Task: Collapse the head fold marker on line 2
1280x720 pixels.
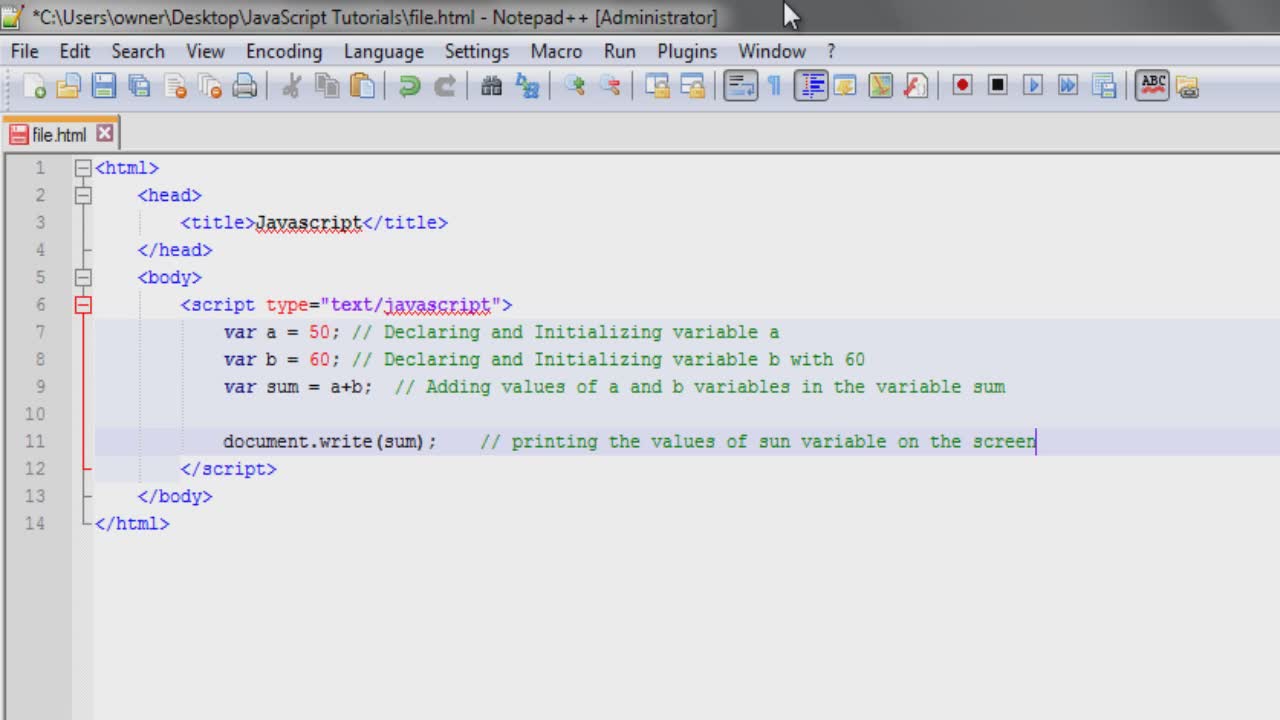Action: pyautogui.click(x=83, y=195)
